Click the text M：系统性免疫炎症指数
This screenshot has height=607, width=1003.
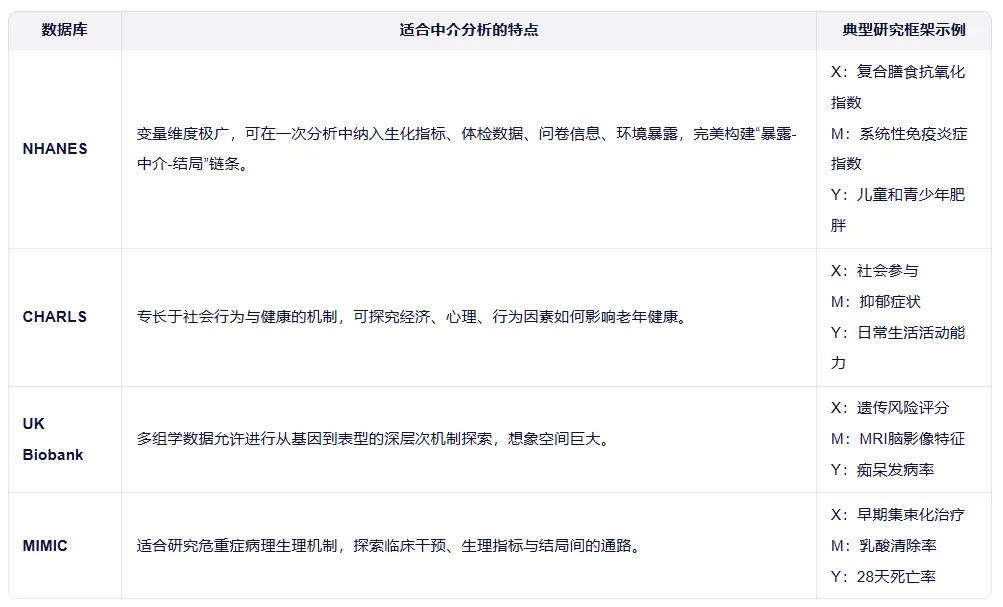tap(899, 149)
